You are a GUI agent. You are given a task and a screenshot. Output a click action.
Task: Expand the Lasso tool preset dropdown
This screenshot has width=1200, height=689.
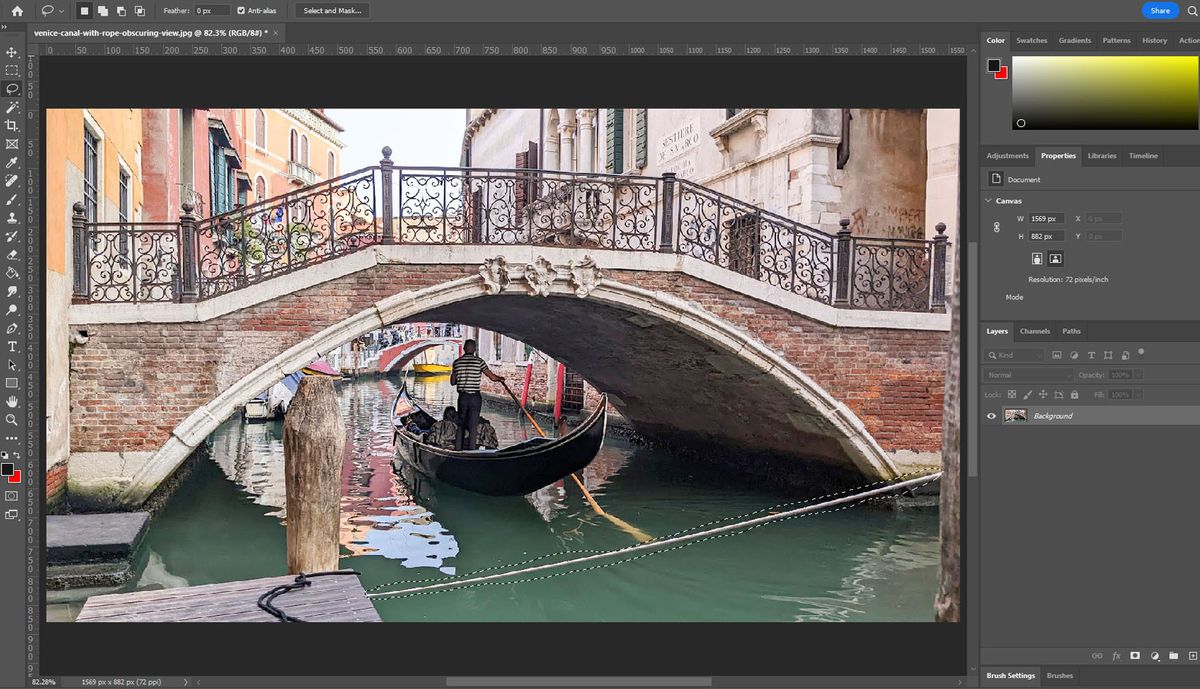[62, 10]
